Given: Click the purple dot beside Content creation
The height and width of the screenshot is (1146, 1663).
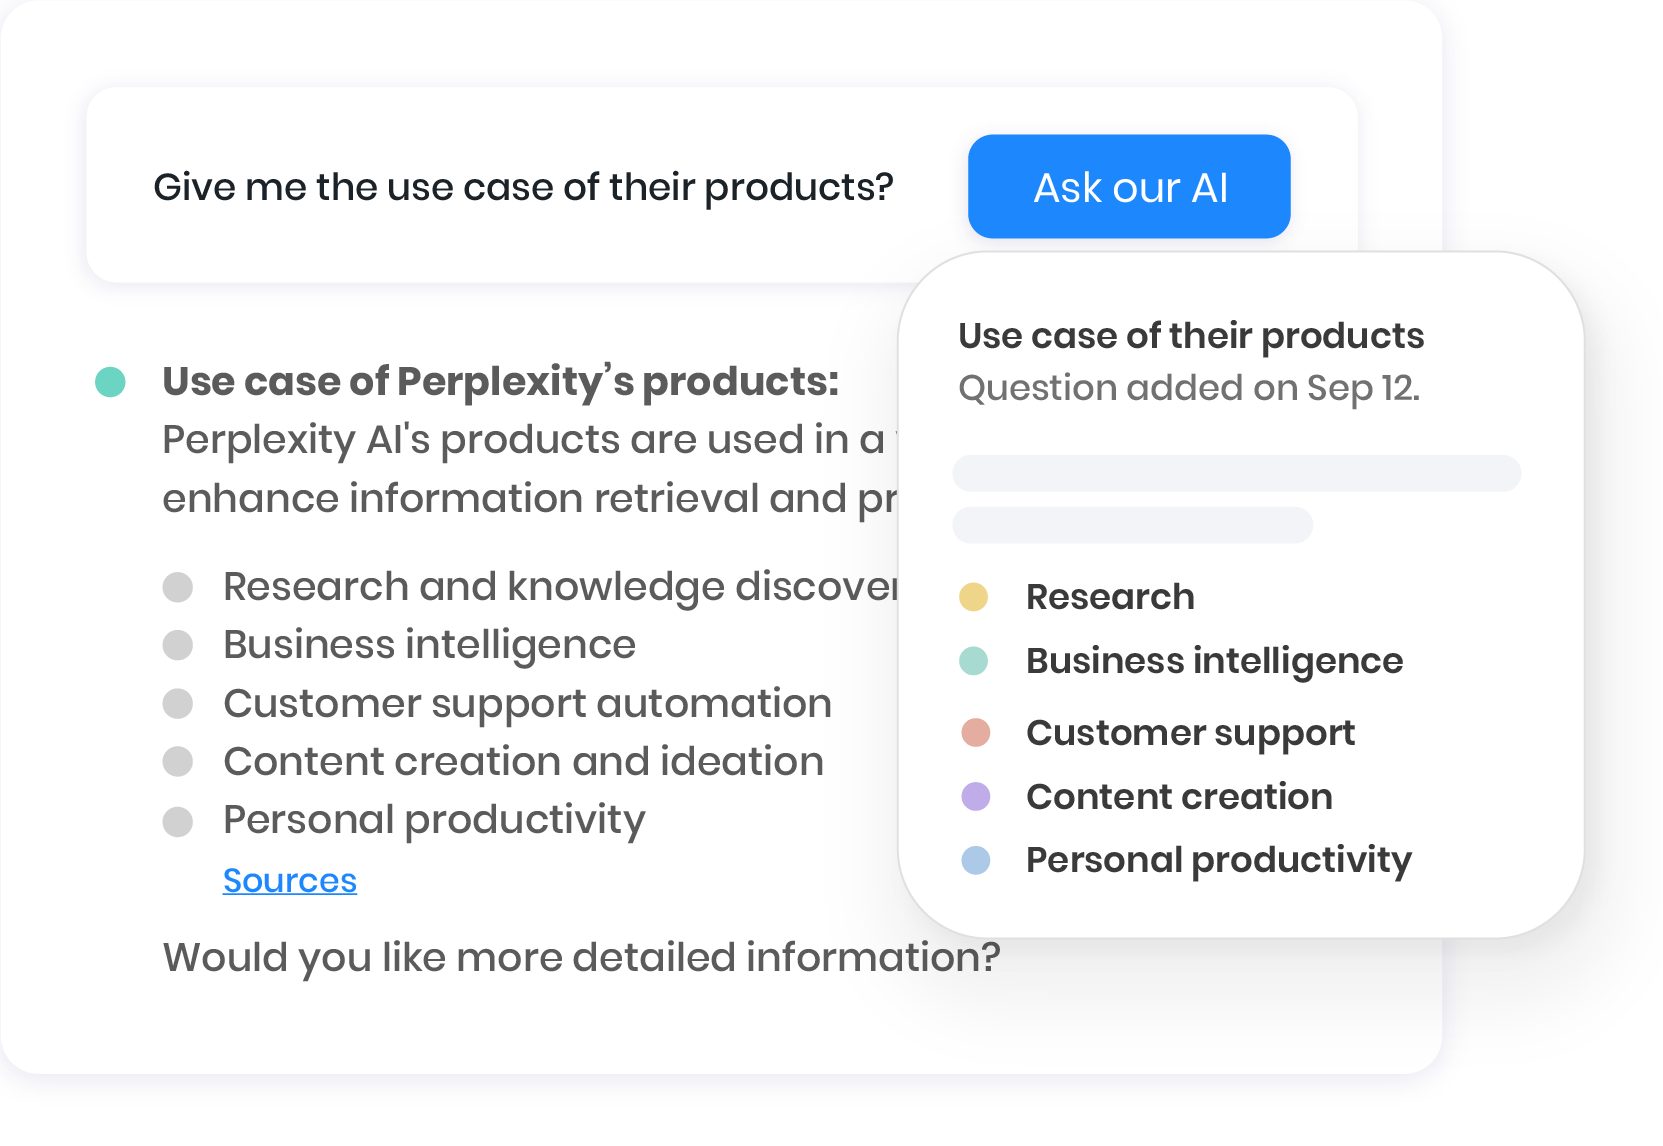Looking at the screenshot, I should point(975,797).
